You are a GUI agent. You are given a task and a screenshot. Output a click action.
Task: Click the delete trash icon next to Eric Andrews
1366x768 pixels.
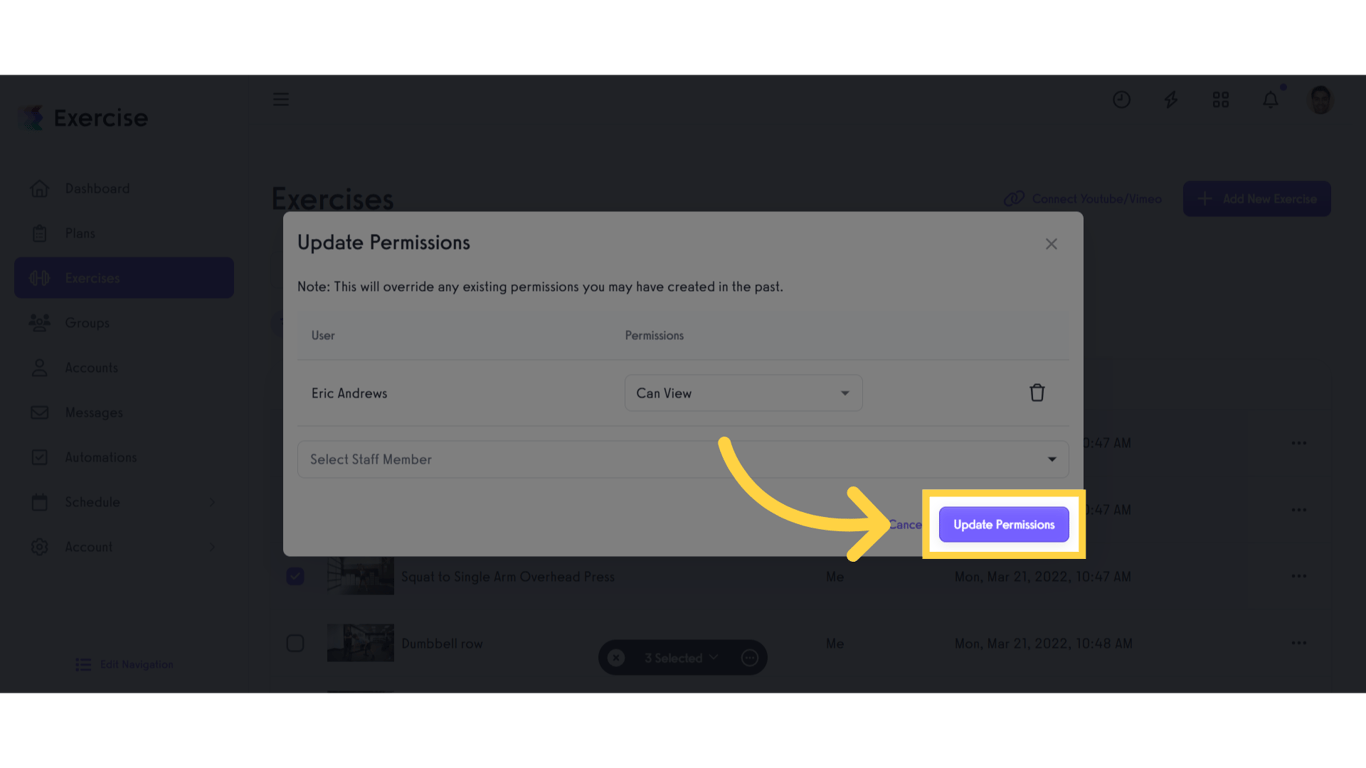(1037, 392)
